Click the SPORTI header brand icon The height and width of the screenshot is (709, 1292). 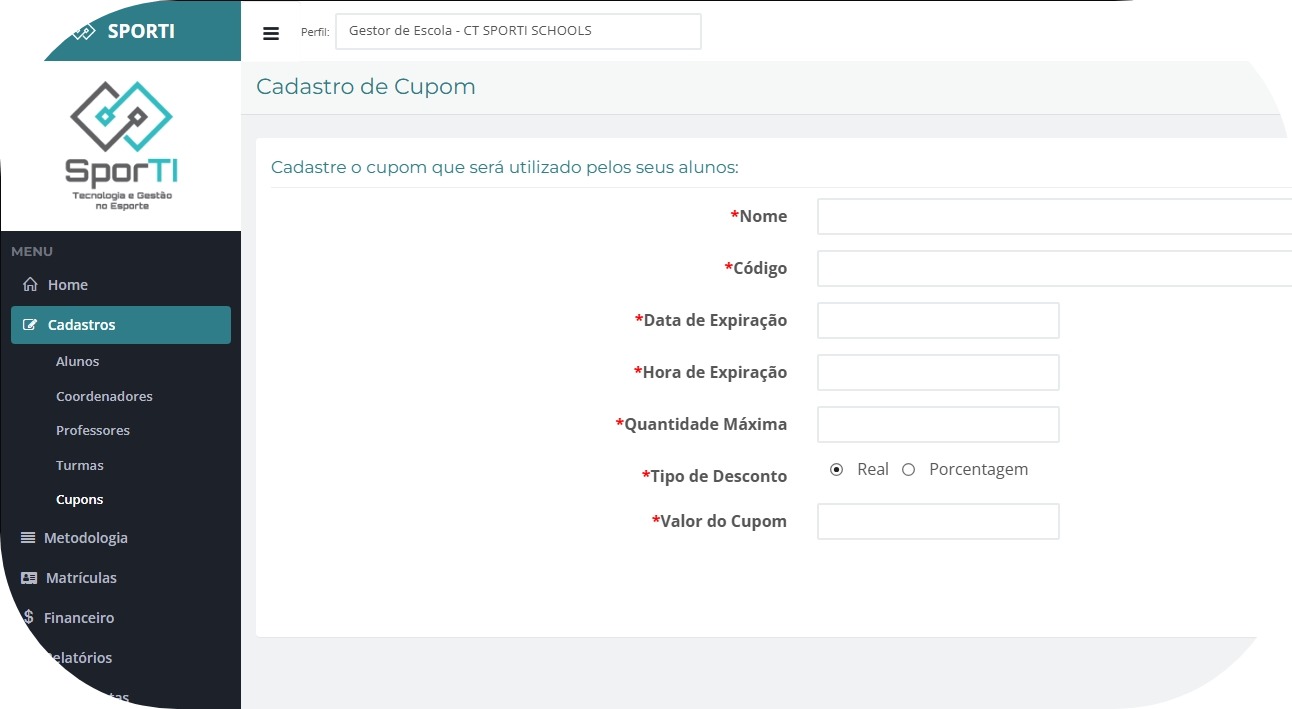[x=84, y=31]
